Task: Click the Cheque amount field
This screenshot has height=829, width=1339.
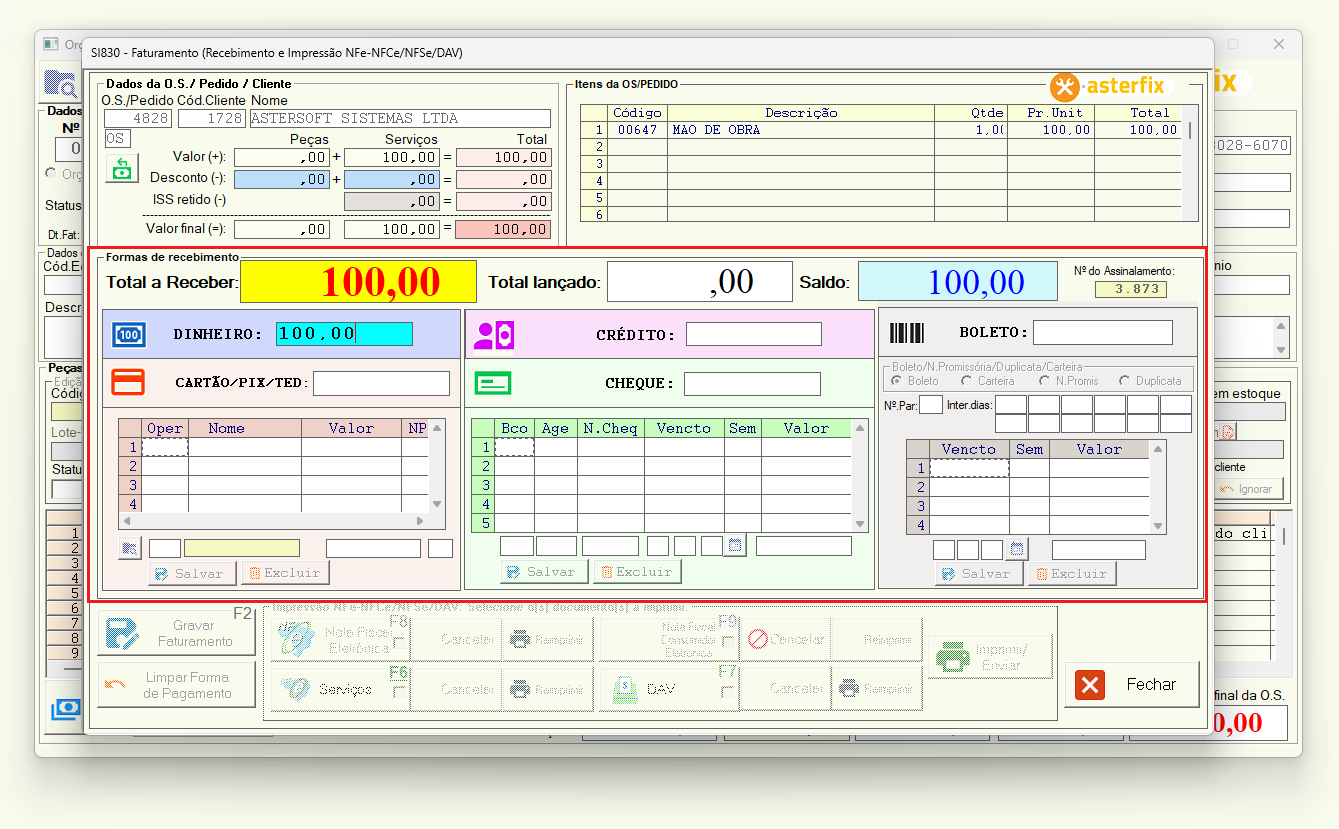Action: point(753,383)
